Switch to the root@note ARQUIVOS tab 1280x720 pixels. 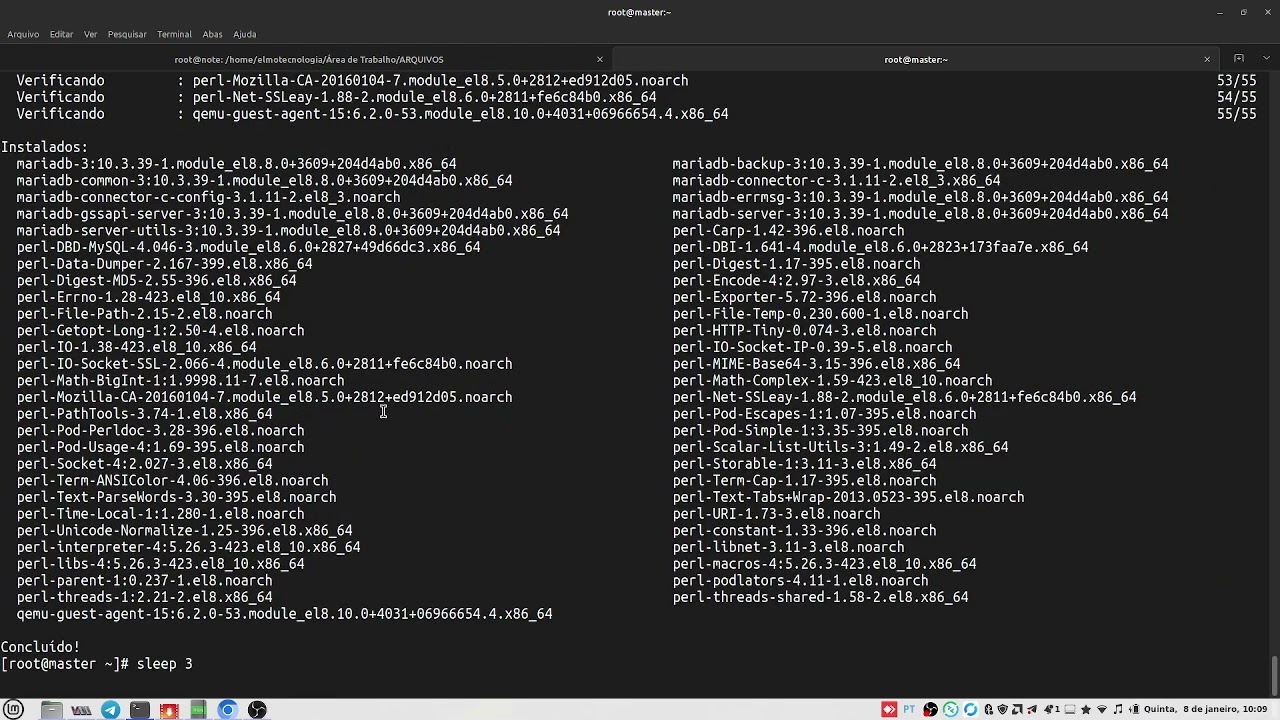[x=308, y=59]
